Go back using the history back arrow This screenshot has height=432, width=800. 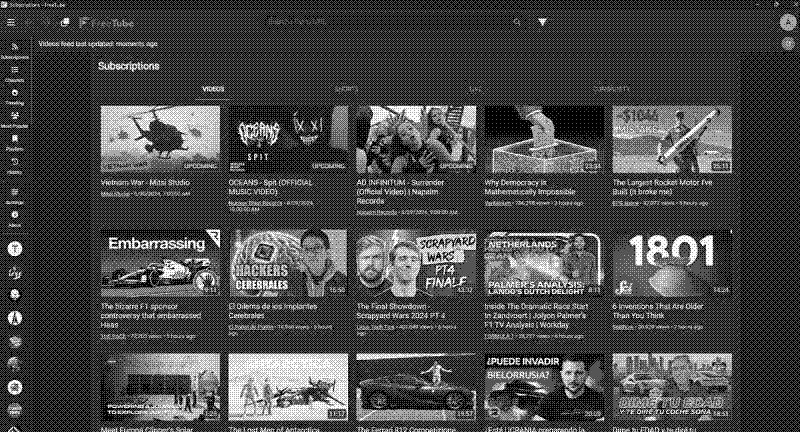point(30,22)
